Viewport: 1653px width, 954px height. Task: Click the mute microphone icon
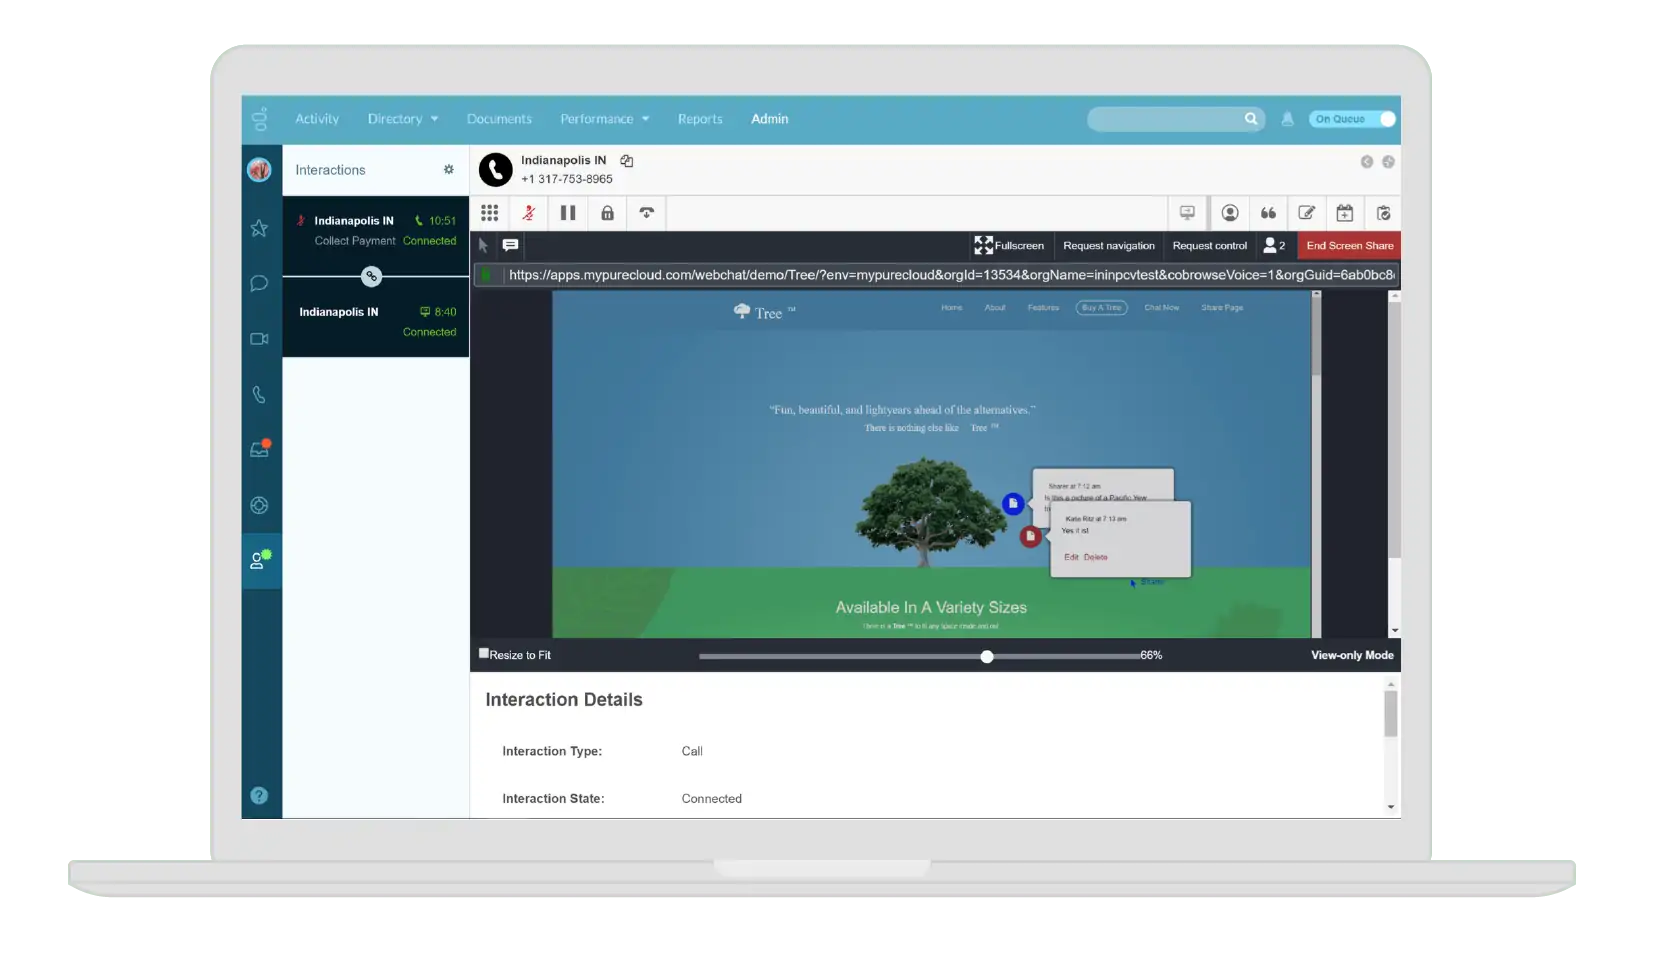pos(528,213)
